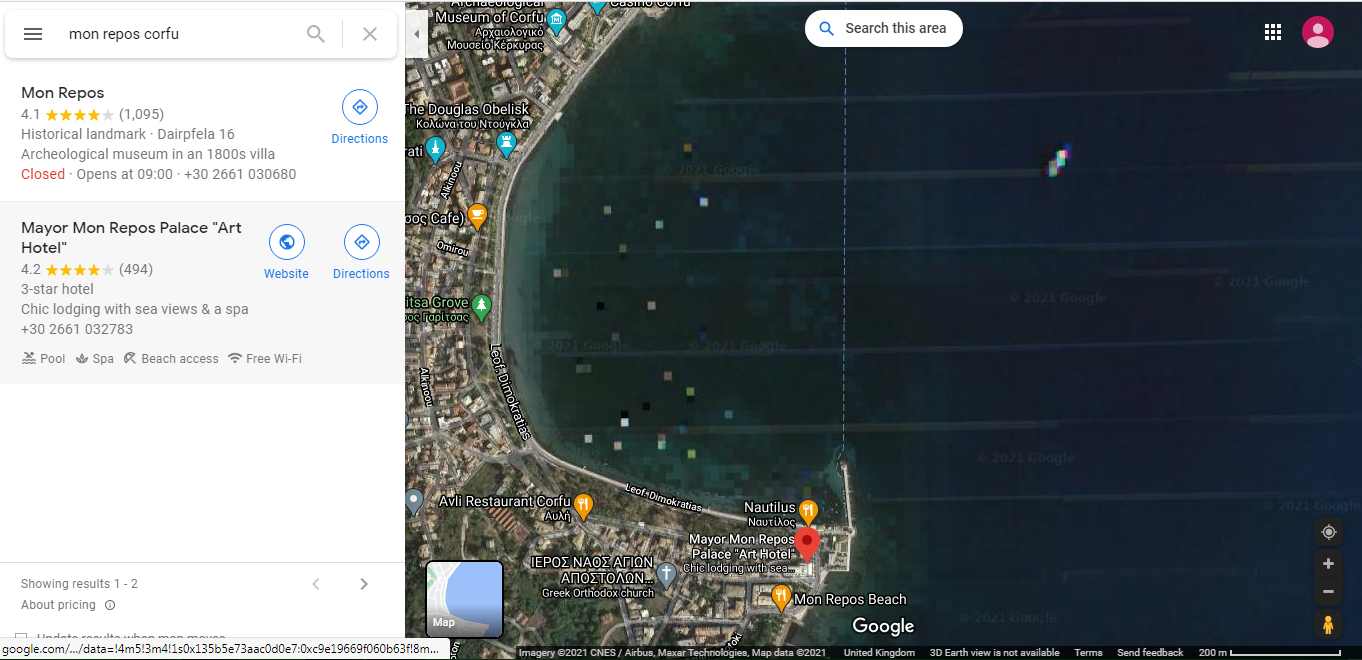Click the 'Beach access' amenity label

coord(180,359)
